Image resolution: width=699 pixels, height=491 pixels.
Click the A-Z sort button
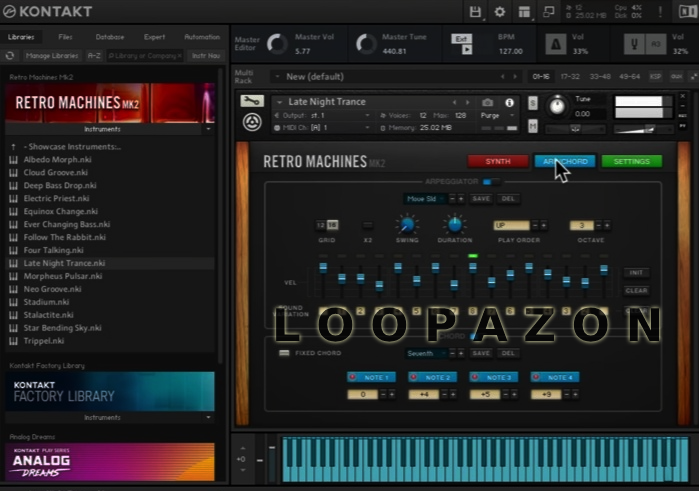click(94, 56)
